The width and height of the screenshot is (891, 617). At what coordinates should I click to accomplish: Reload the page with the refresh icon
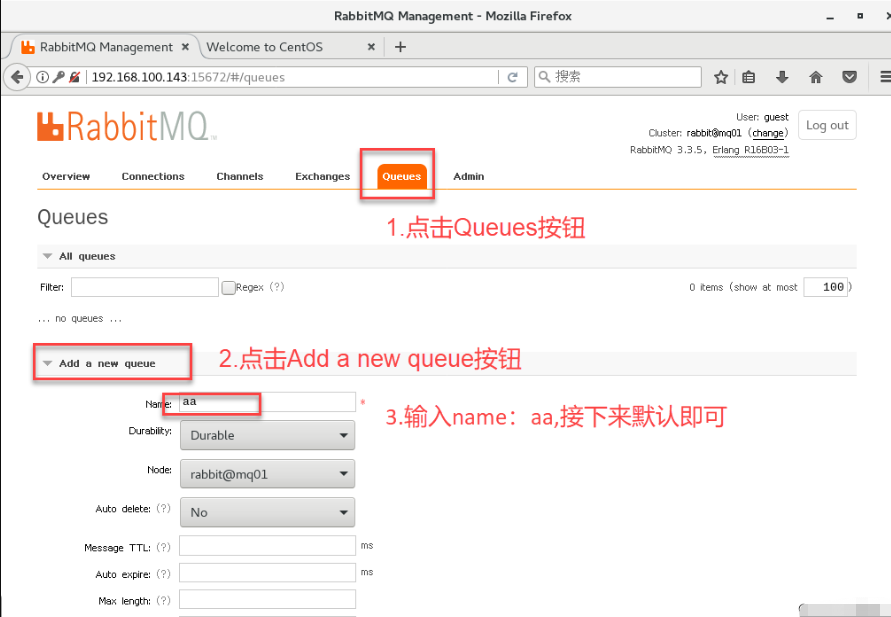[513, 77]
